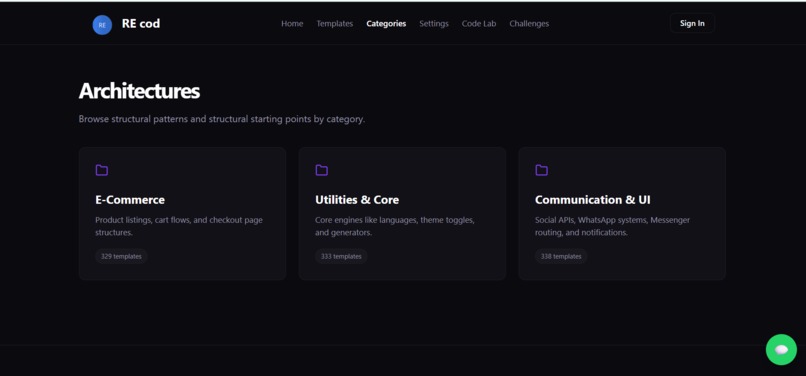Click the 333 templates badge
Screen dimensions: 806x376
tap(341, 256)
